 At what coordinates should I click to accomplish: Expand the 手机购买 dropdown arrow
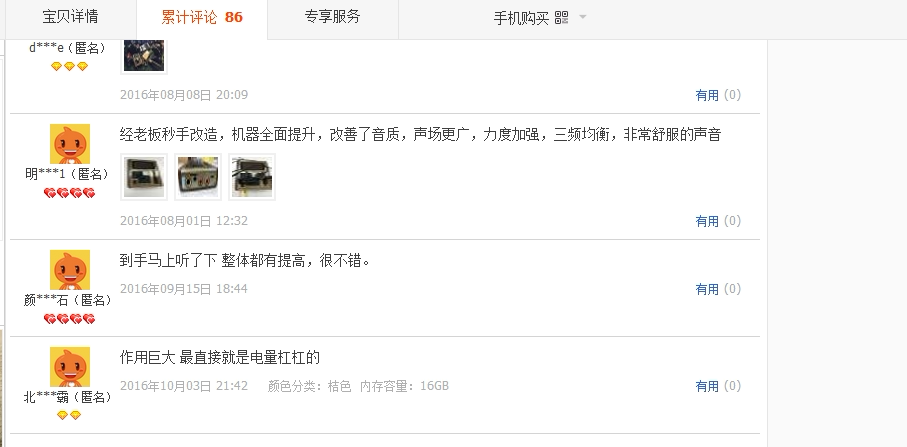[x=582, y=17]
